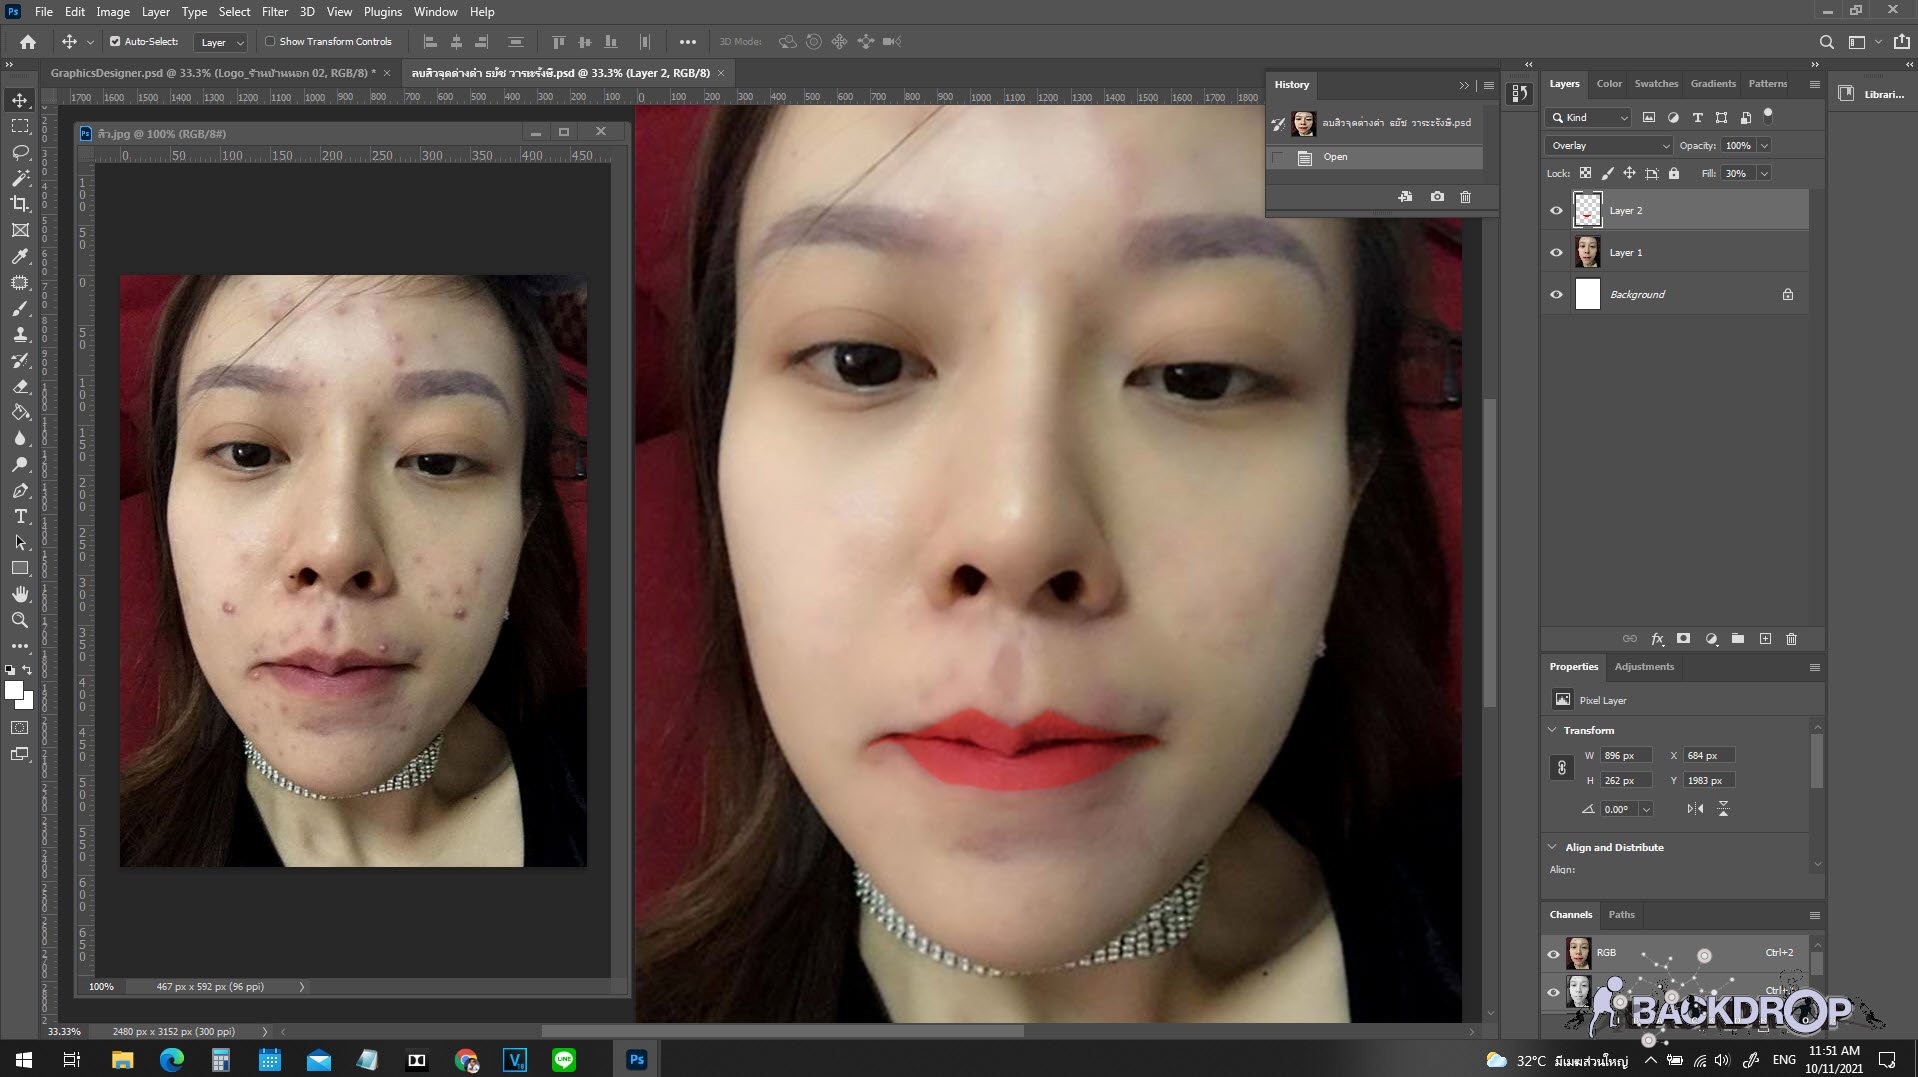Select the Pen tool

click(x=20, y=490)
